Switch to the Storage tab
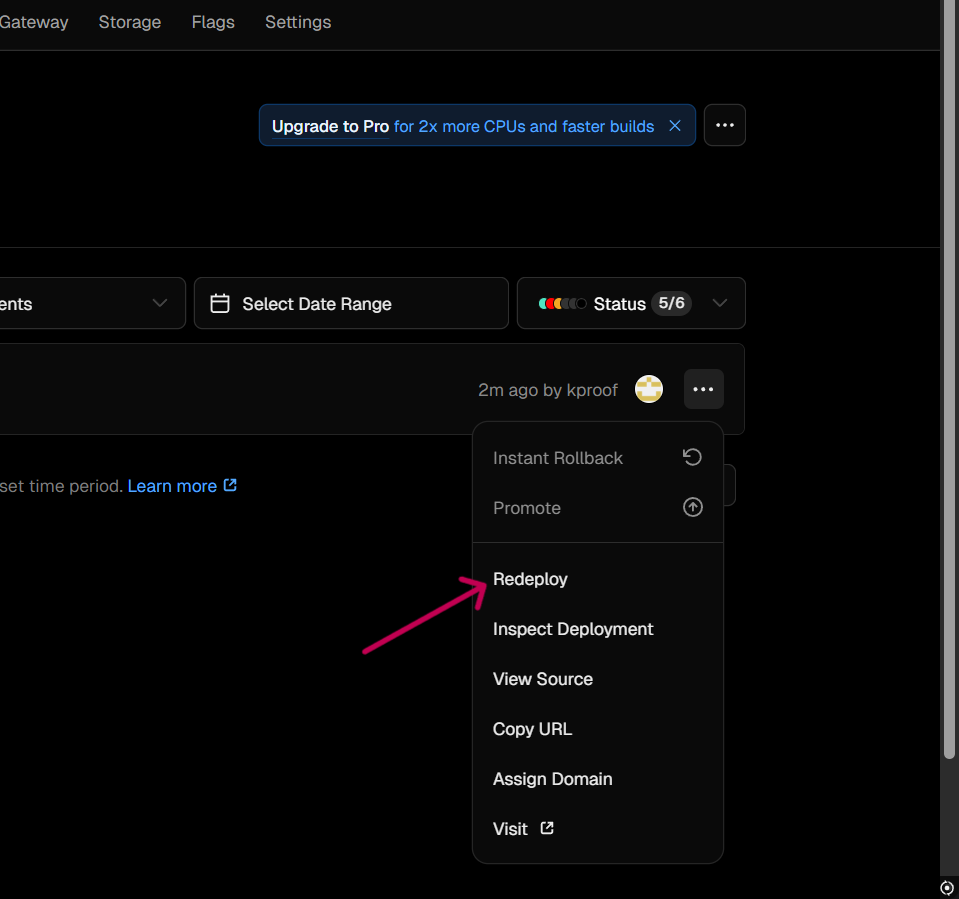Image resolution: width=959 pixels, height=899 pixels. [130, 22]
